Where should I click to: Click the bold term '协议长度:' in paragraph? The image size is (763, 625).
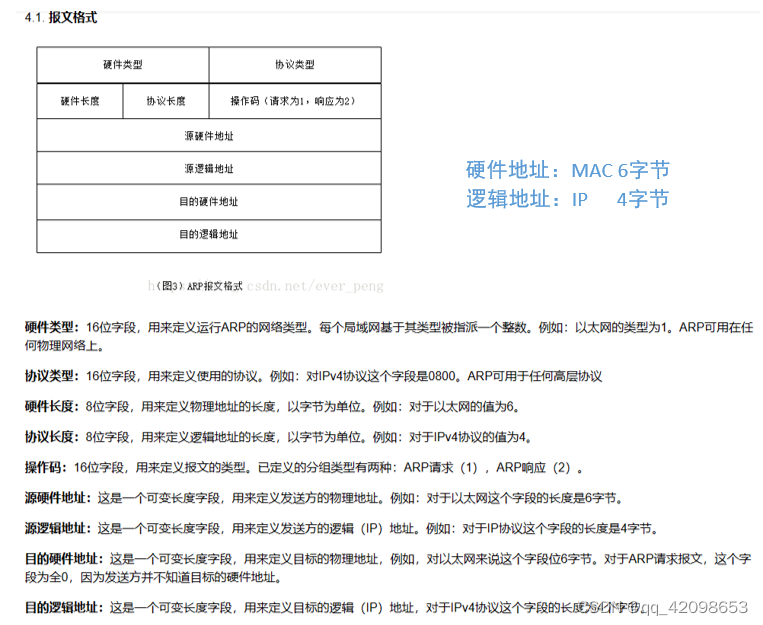point(52,437)
